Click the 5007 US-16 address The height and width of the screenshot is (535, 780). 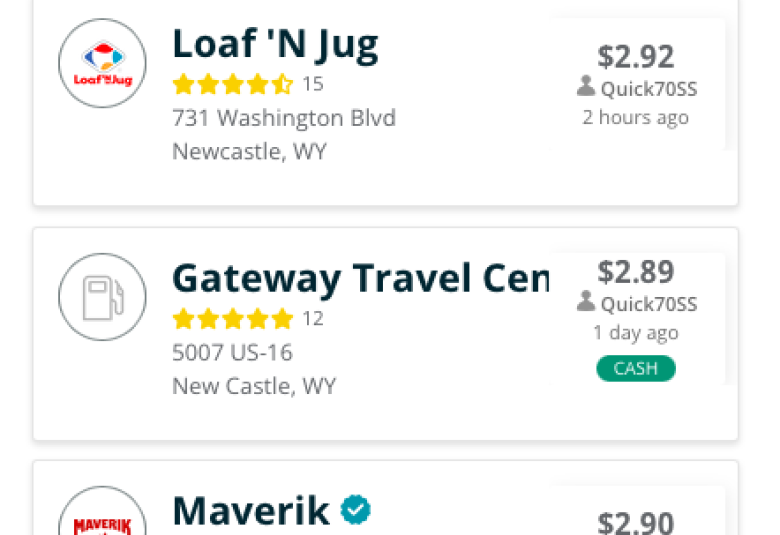[x=232, y=352]
